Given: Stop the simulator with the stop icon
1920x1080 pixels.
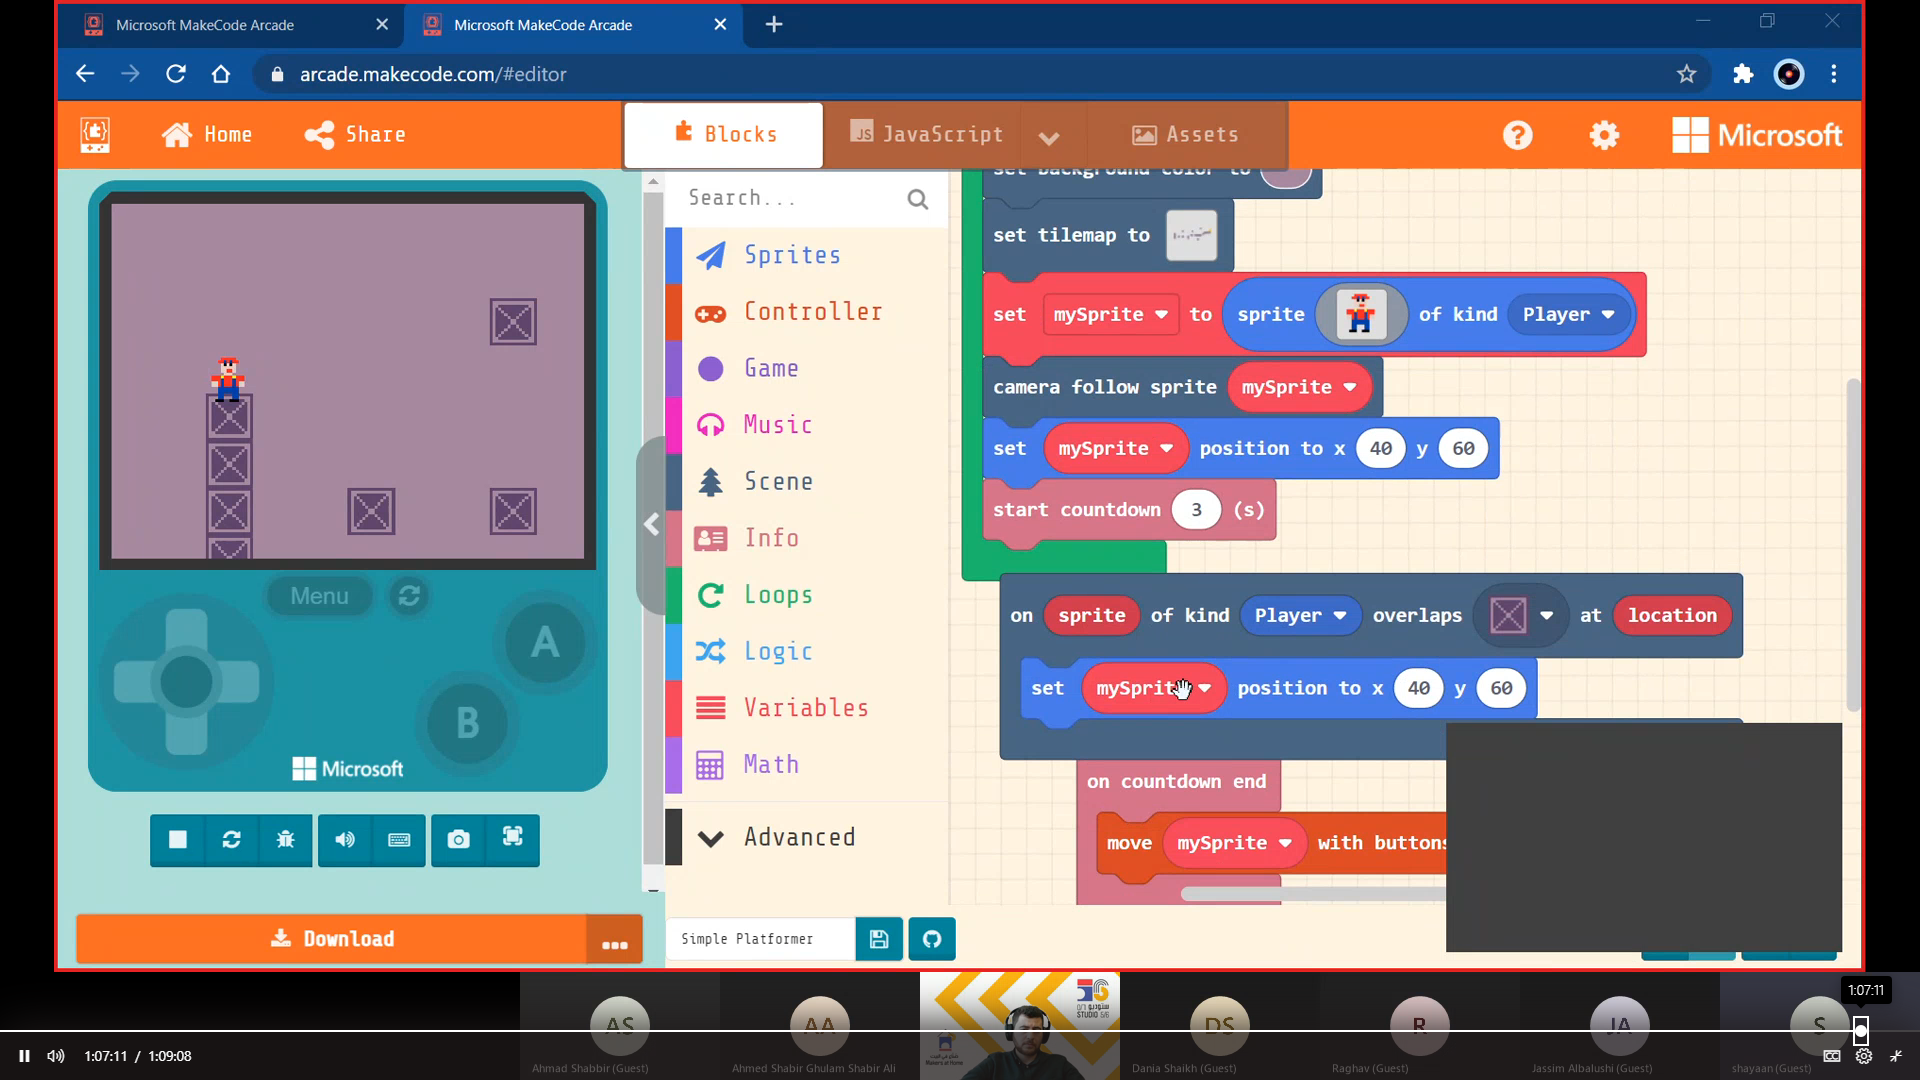Looking at the screenshot, I should [x=178, y=839].
